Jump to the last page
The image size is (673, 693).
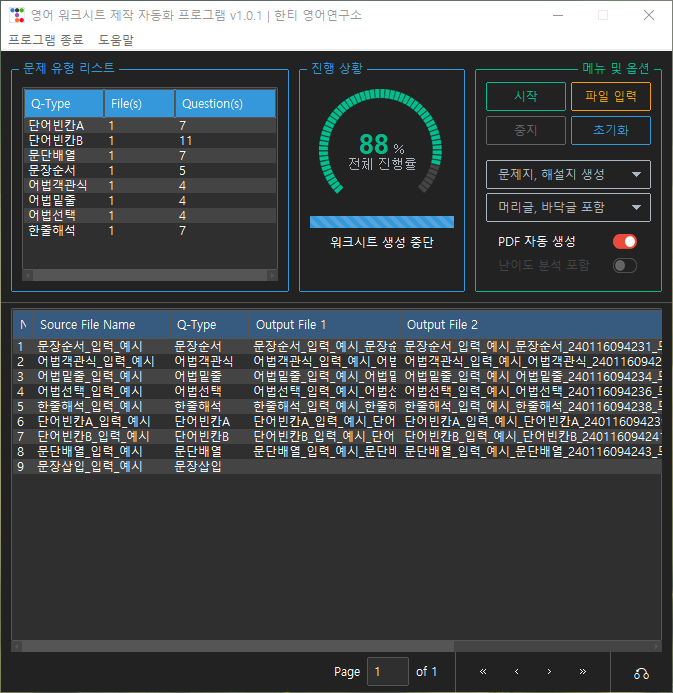[582, 671]
